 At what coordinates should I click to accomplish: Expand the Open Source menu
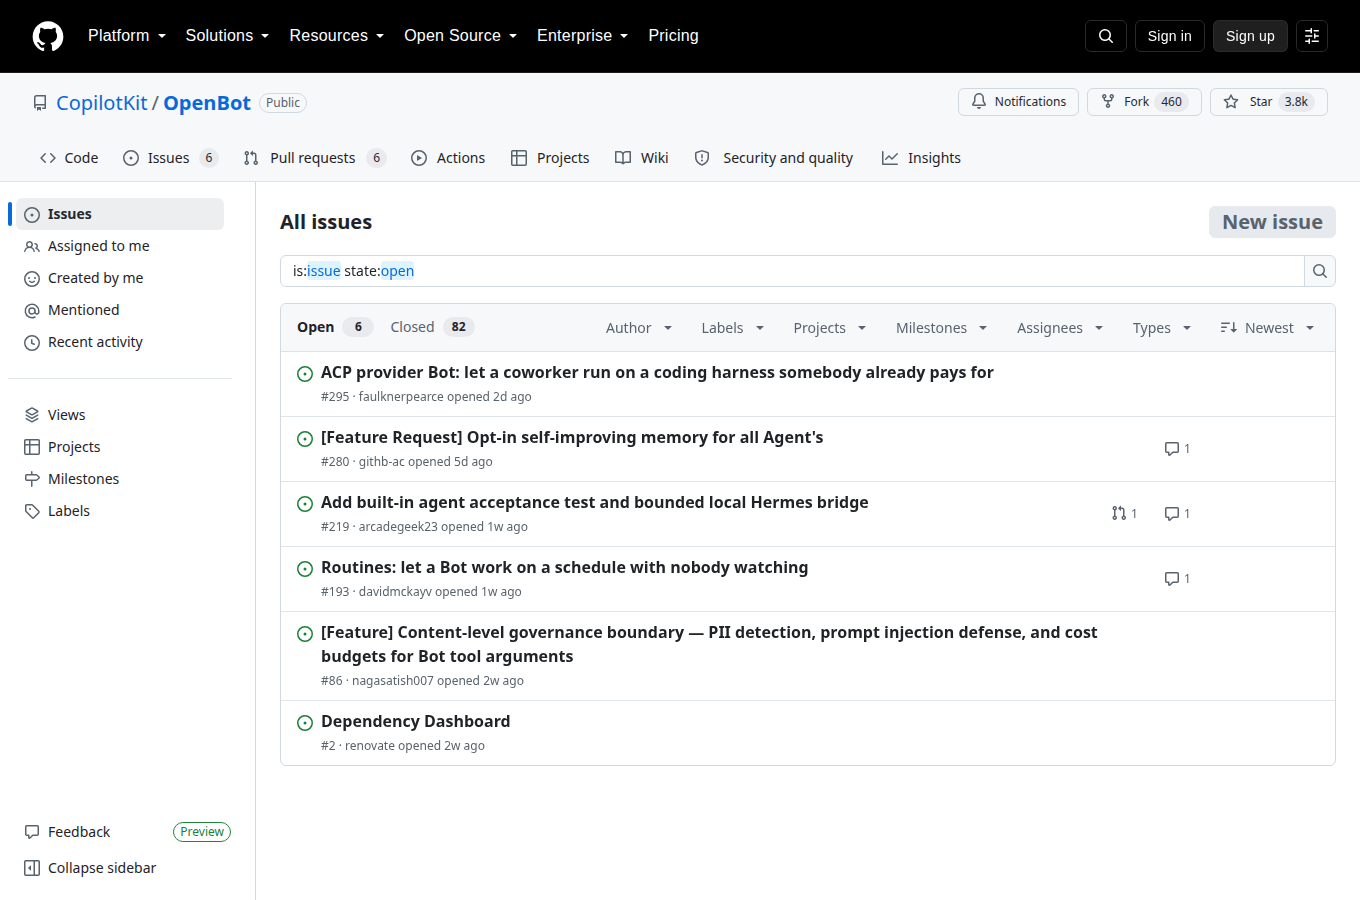coord(461,36)
